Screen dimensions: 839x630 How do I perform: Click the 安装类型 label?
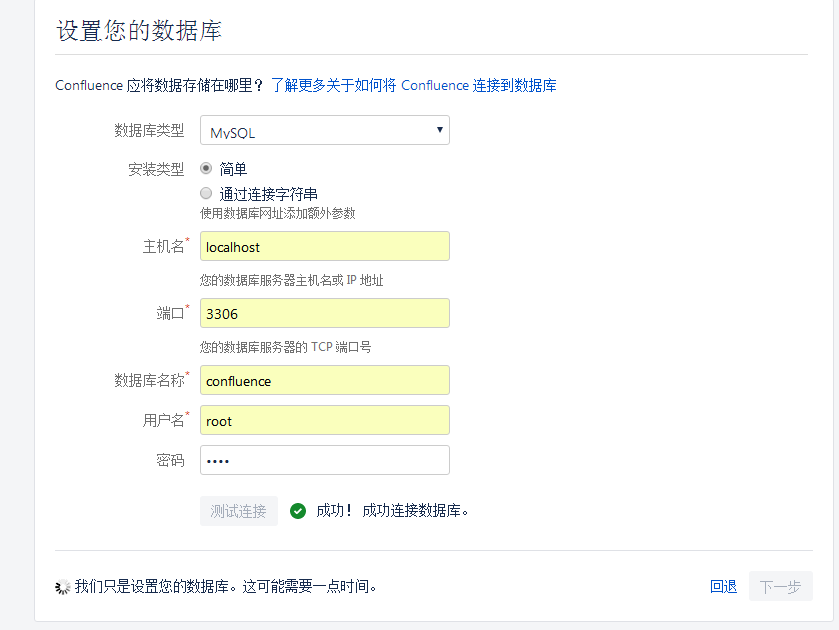[x=156, y=170]
